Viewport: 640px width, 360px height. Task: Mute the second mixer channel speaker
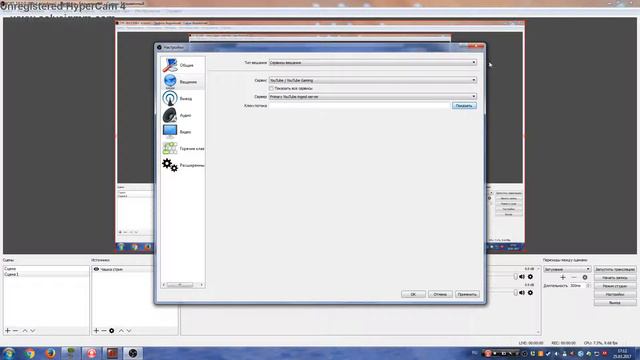point(522,293)
